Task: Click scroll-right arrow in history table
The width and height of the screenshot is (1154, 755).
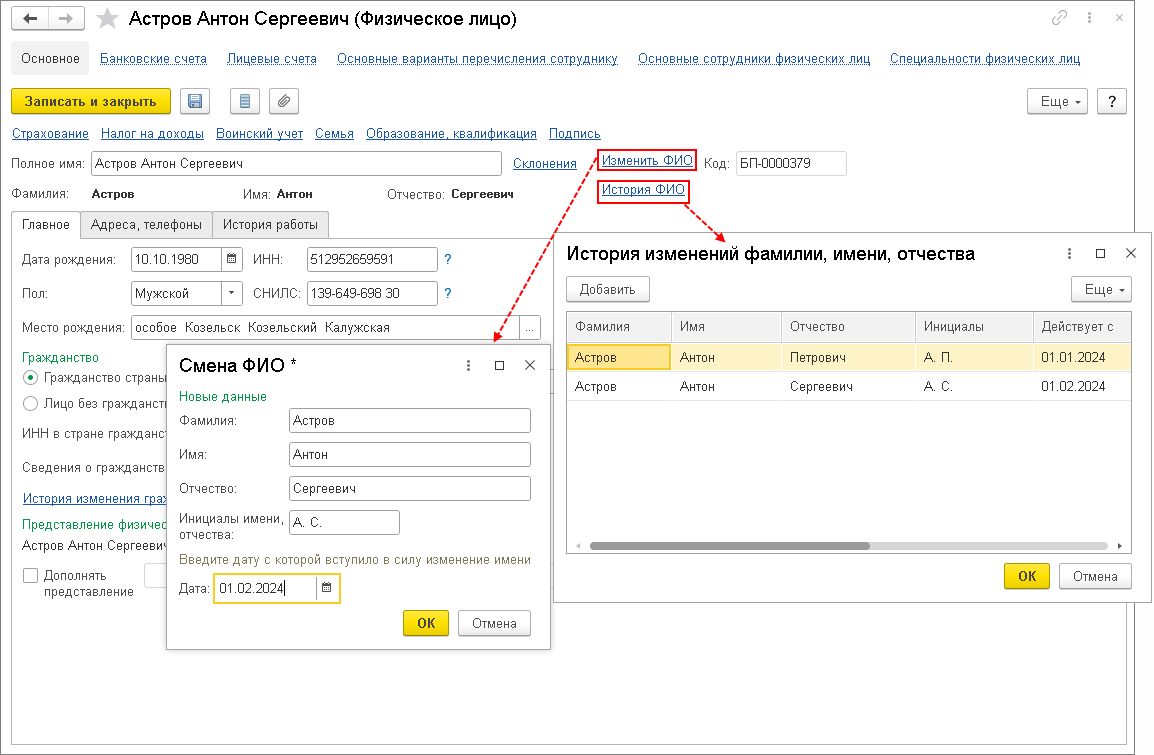Action: (x=1119, y=546)
